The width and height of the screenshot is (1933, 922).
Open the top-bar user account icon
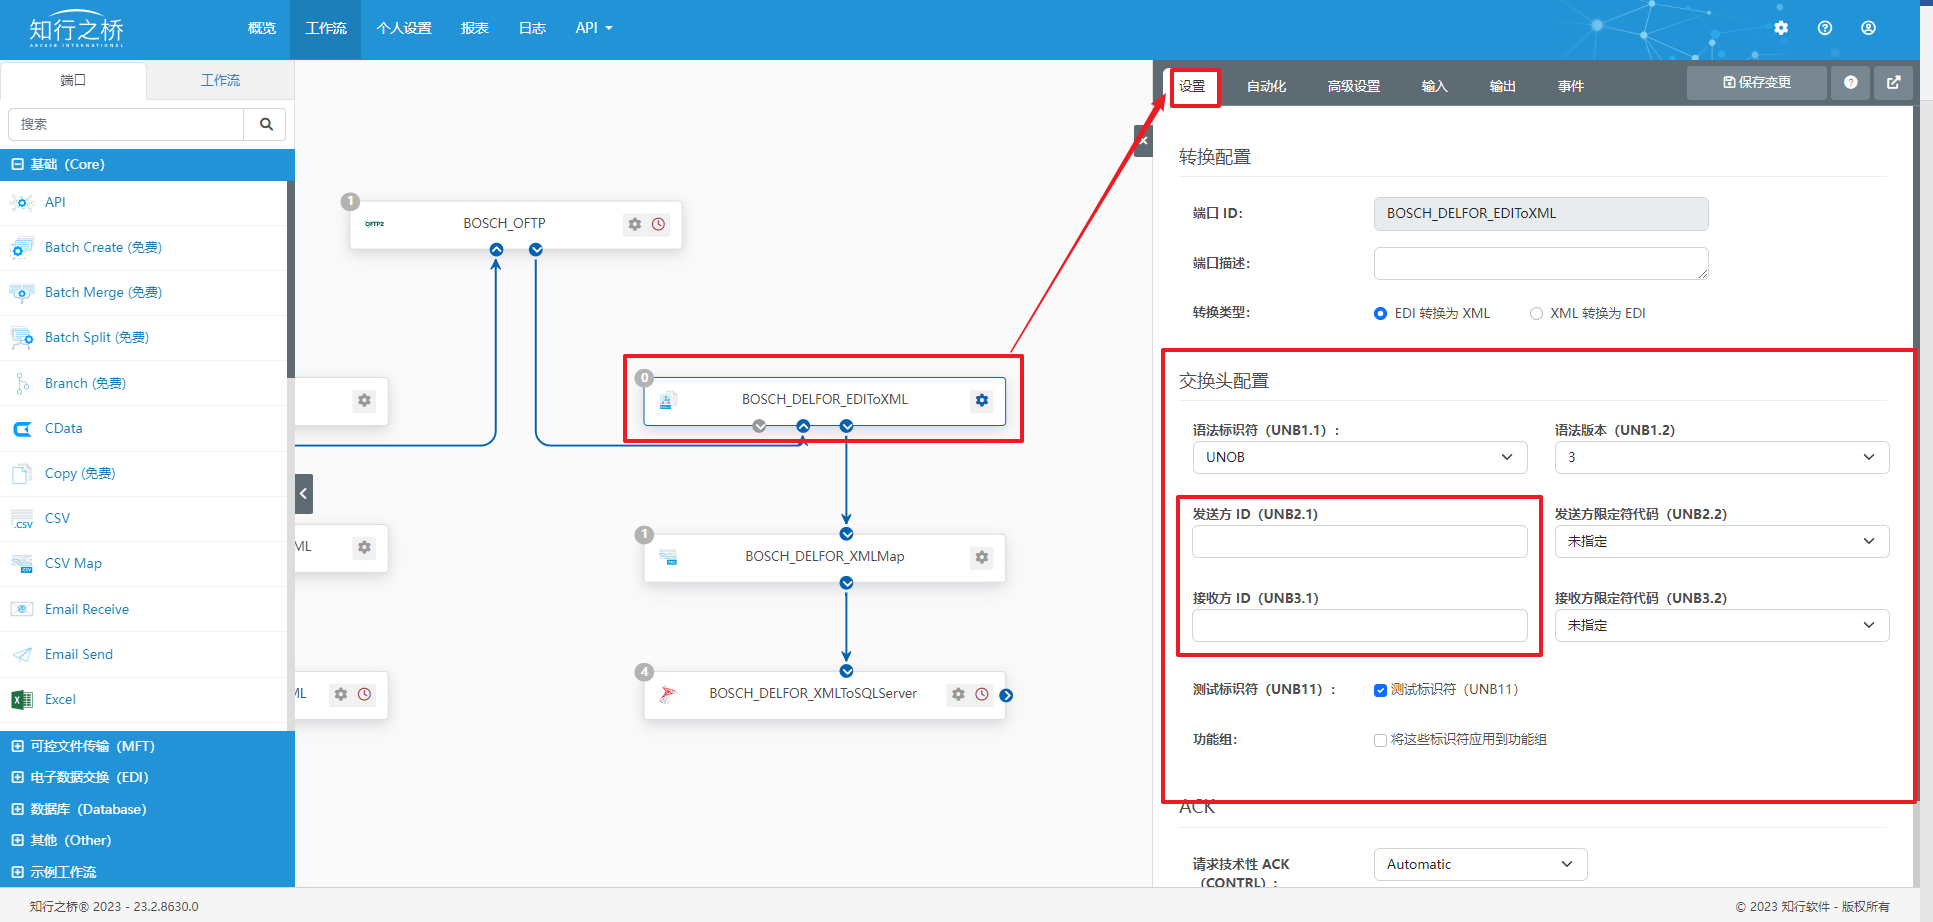tap(1868, 28)
